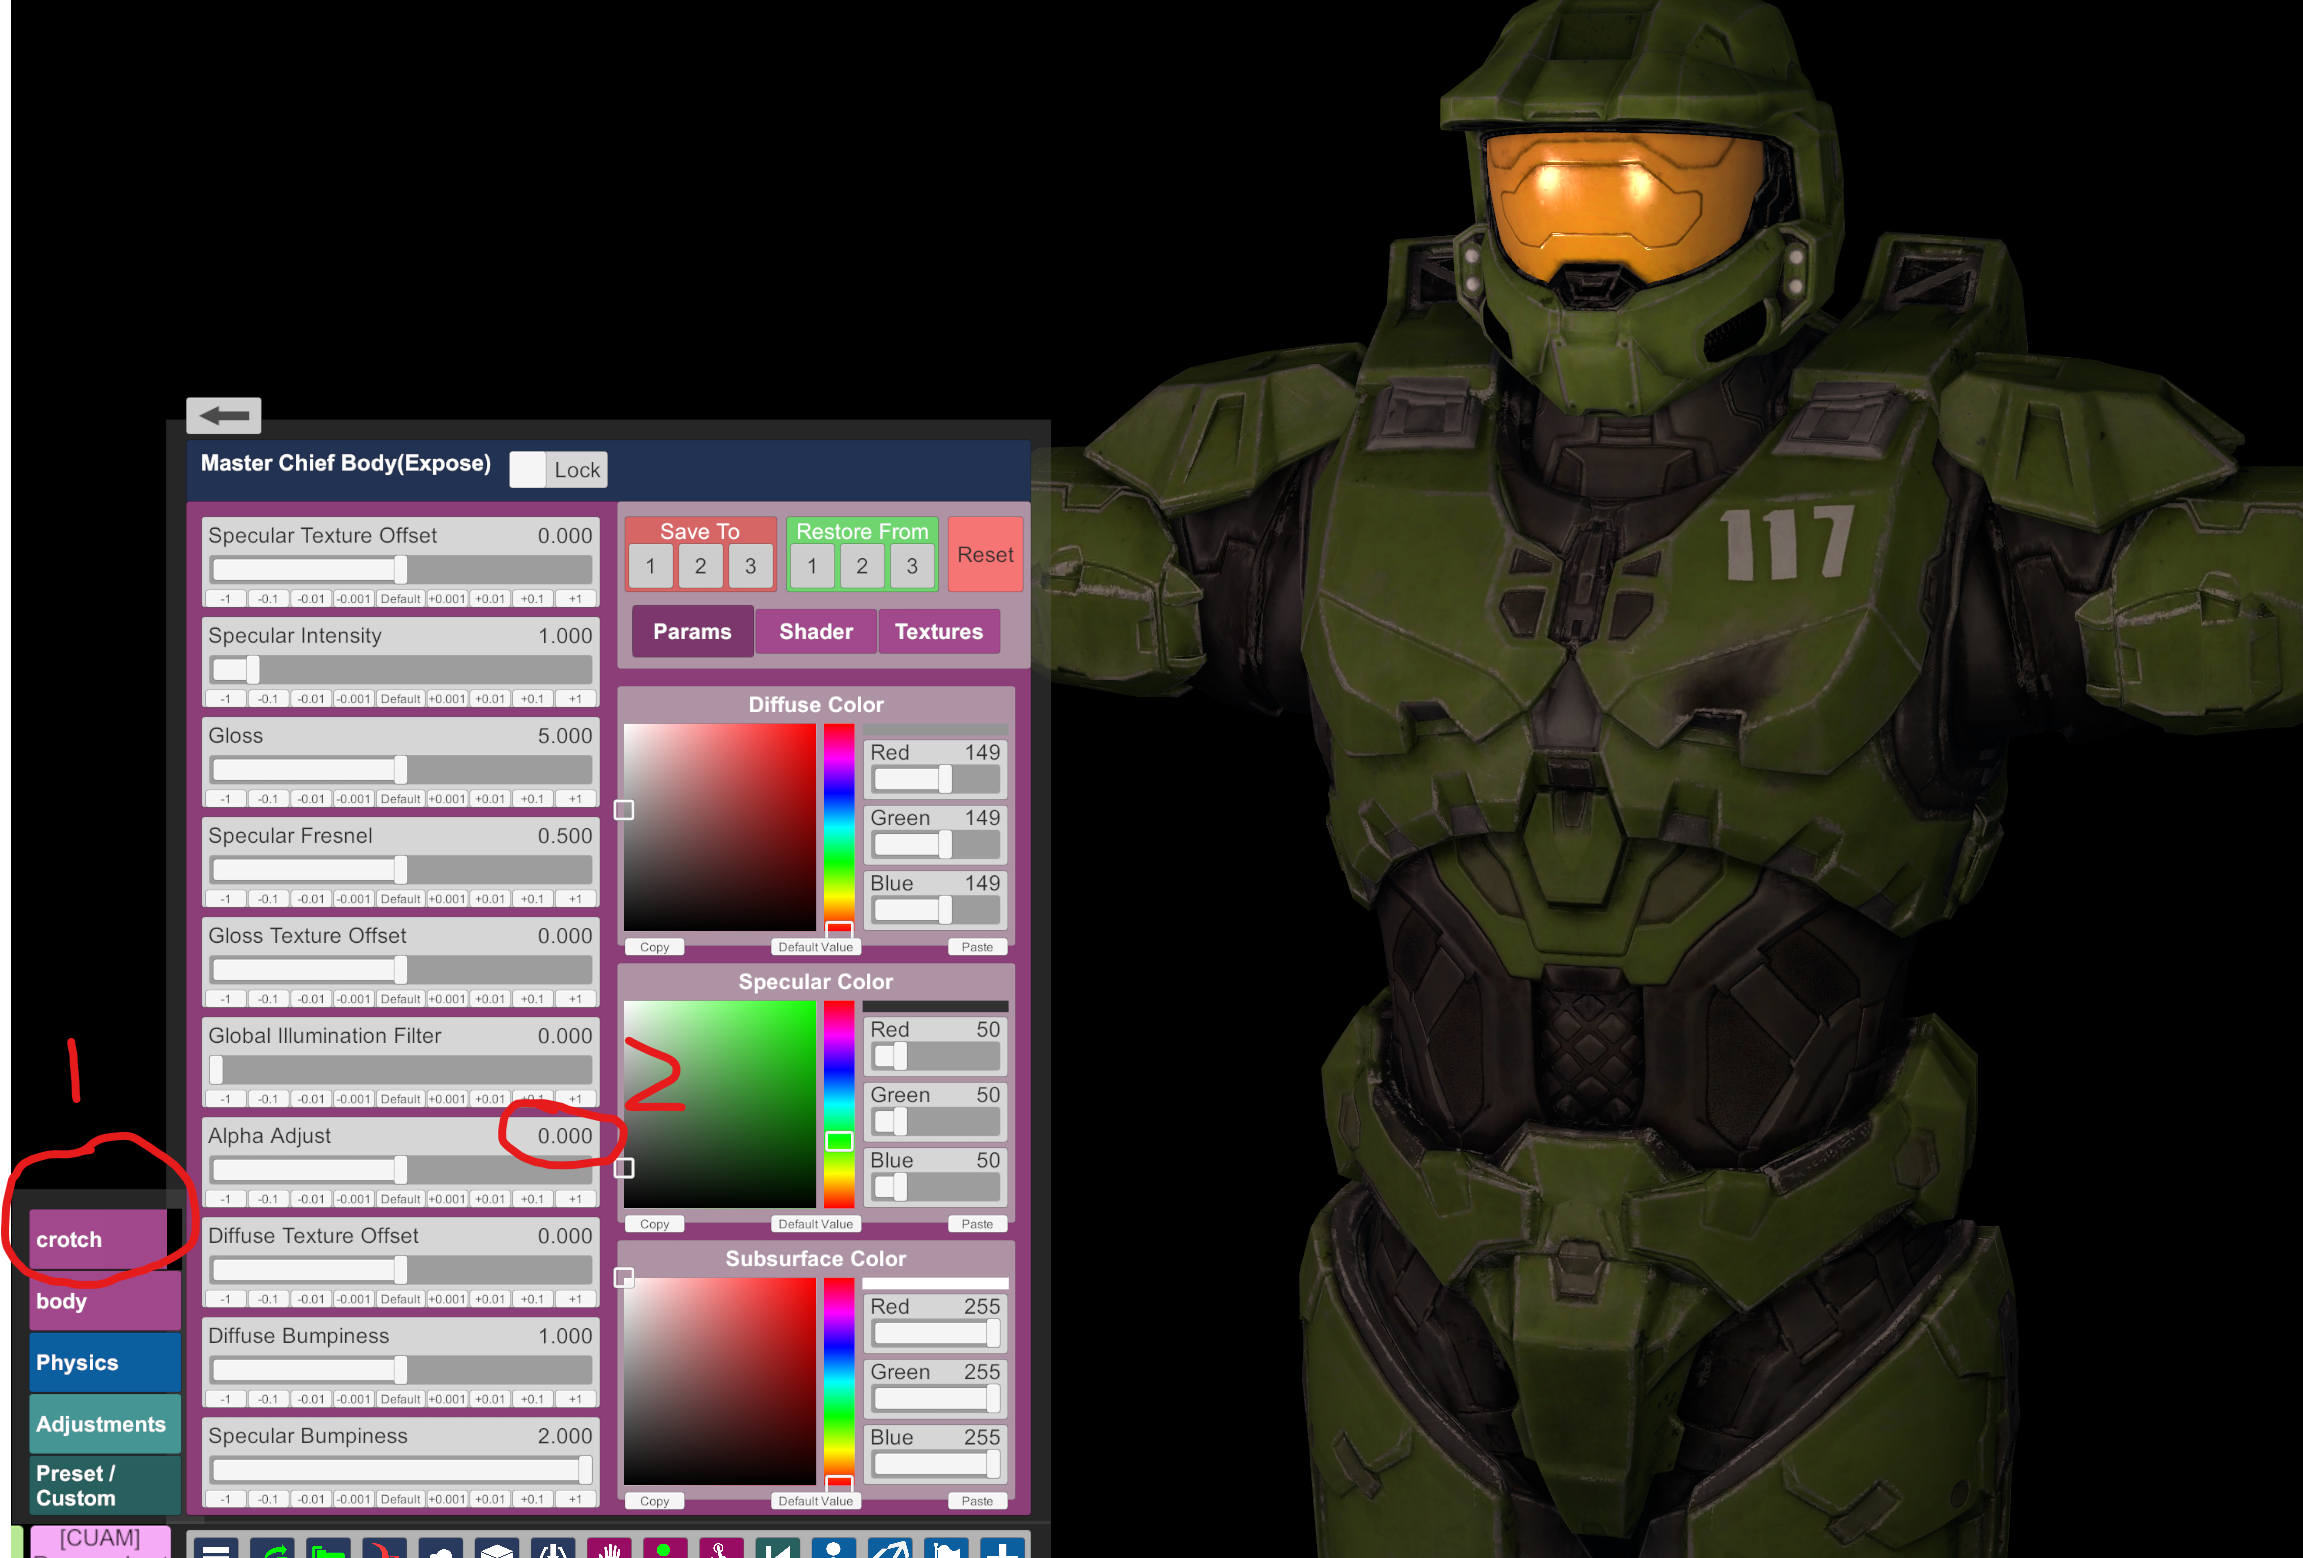
Task: Copy the Specular Color
Action: point(654,1224)
